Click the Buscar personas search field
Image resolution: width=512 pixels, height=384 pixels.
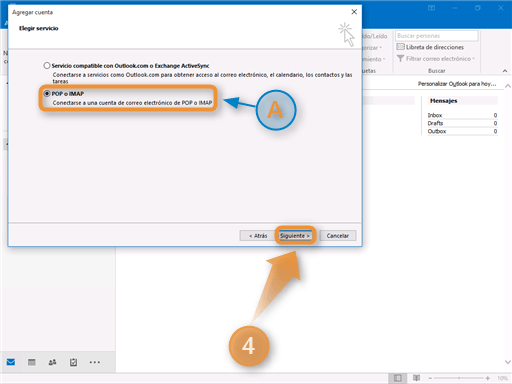point(437,36)
